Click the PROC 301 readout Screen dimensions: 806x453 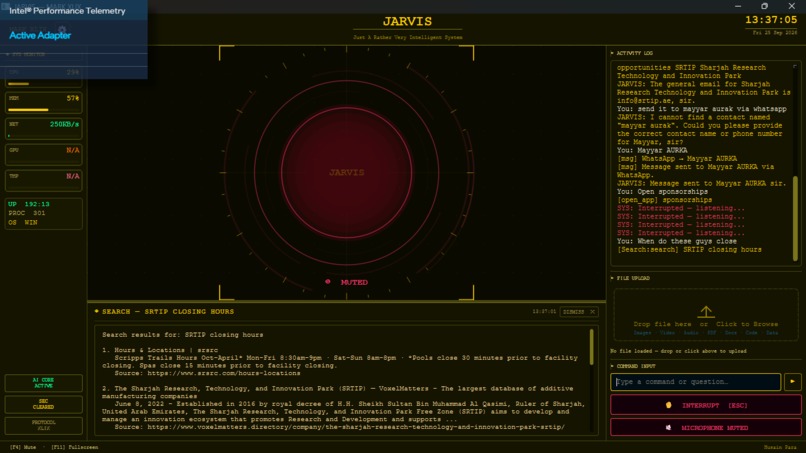click(27, 213)
